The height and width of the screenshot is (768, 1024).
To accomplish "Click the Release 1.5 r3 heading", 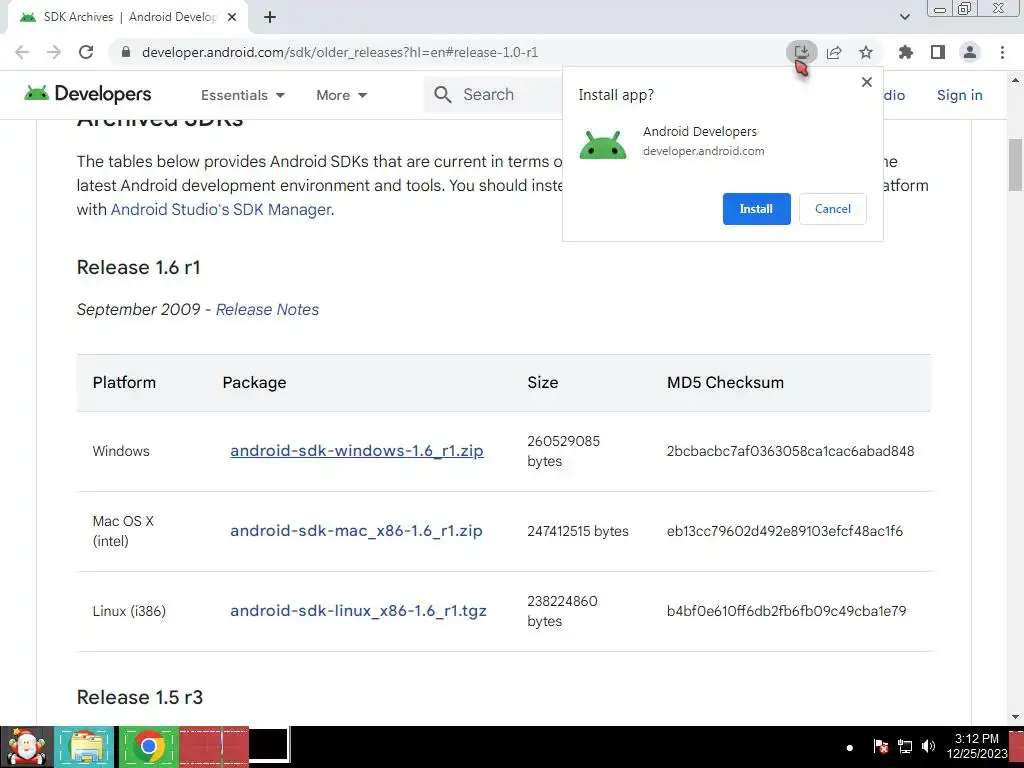I will pos(140,697).
